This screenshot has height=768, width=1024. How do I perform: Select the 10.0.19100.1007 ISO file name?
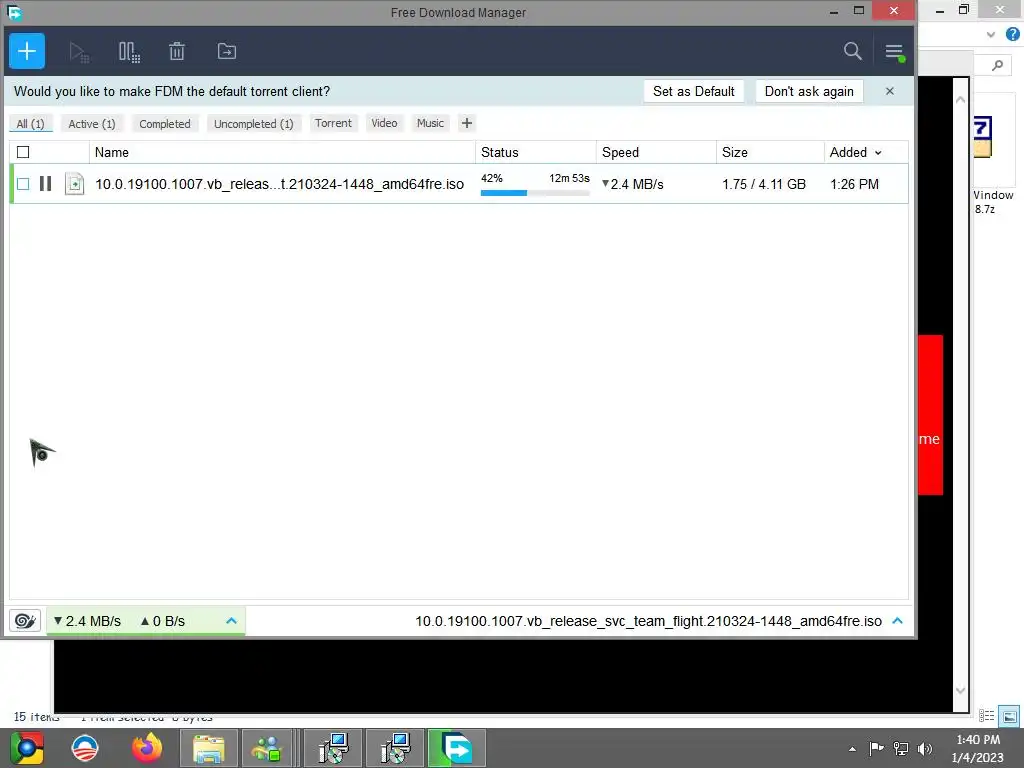pos(280,184)
